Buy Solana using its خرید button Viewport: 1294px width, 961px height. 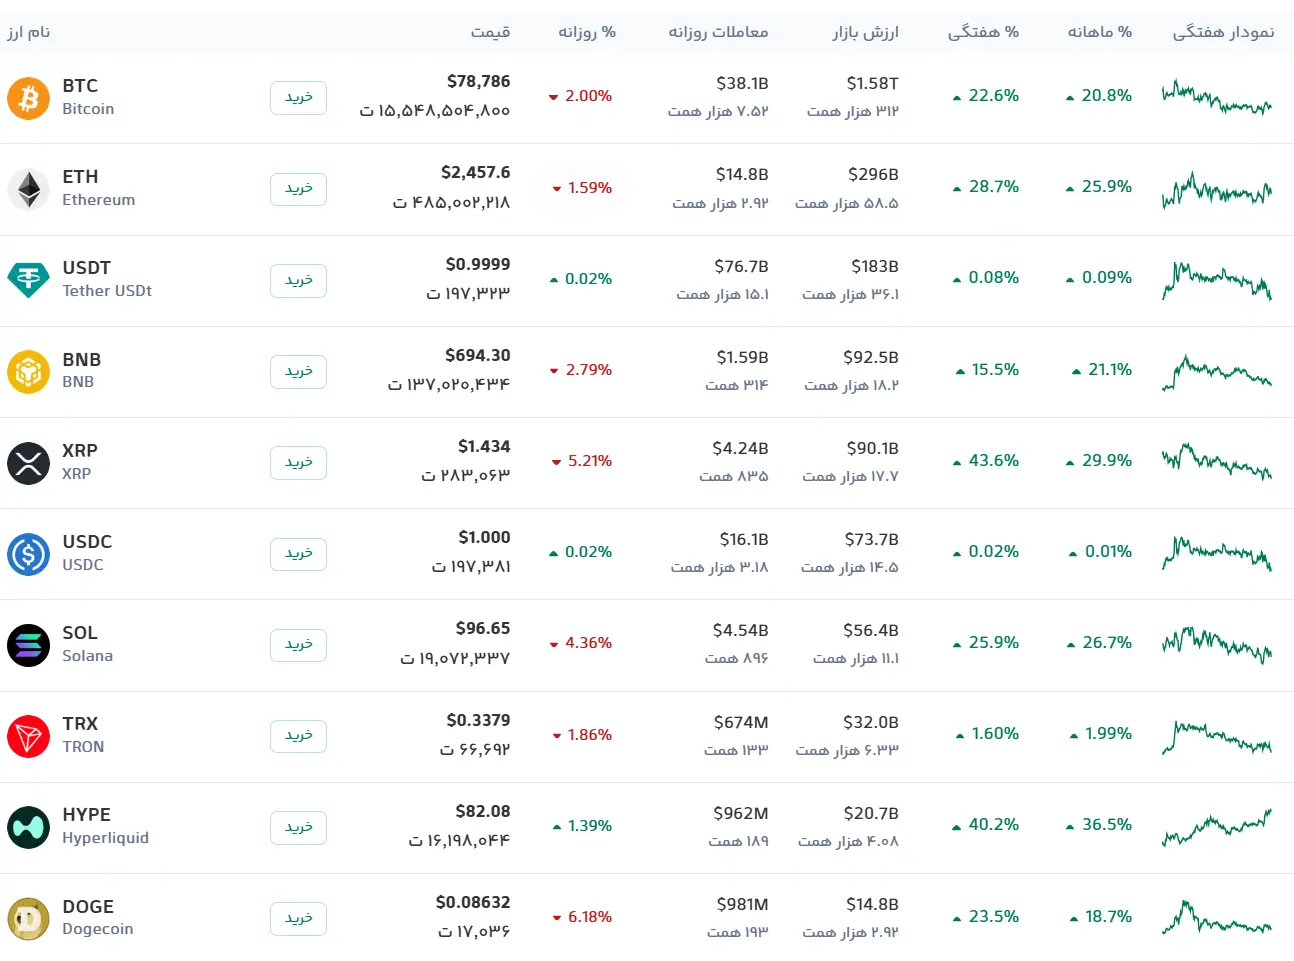coord(298,645)
